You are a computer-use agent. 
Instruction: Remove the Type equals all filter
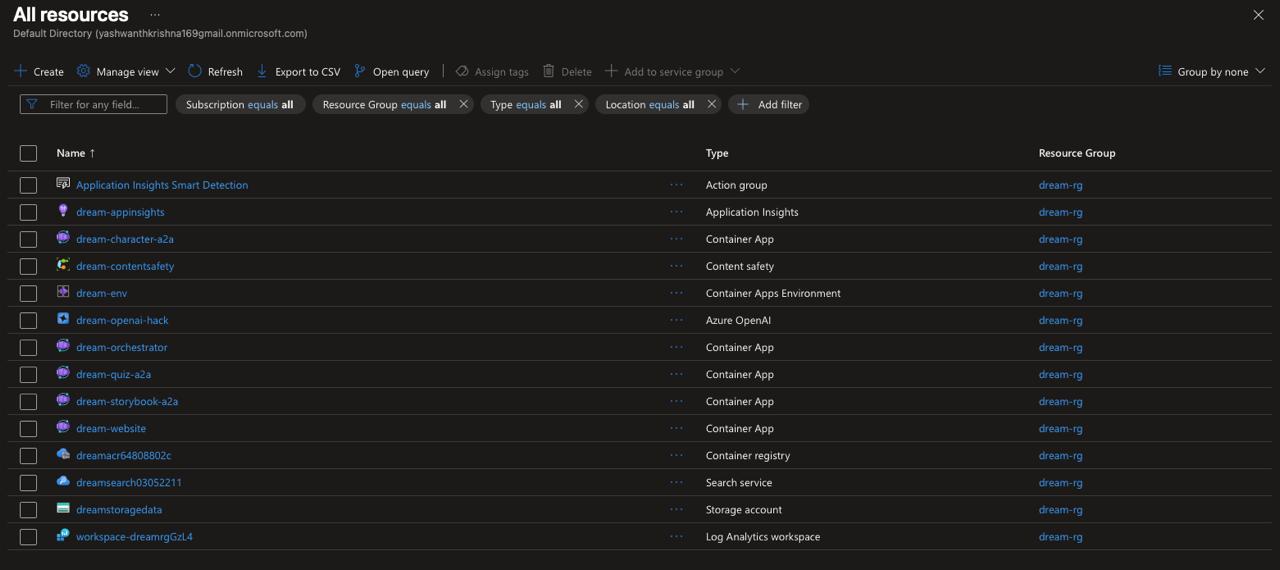[578, 104]
